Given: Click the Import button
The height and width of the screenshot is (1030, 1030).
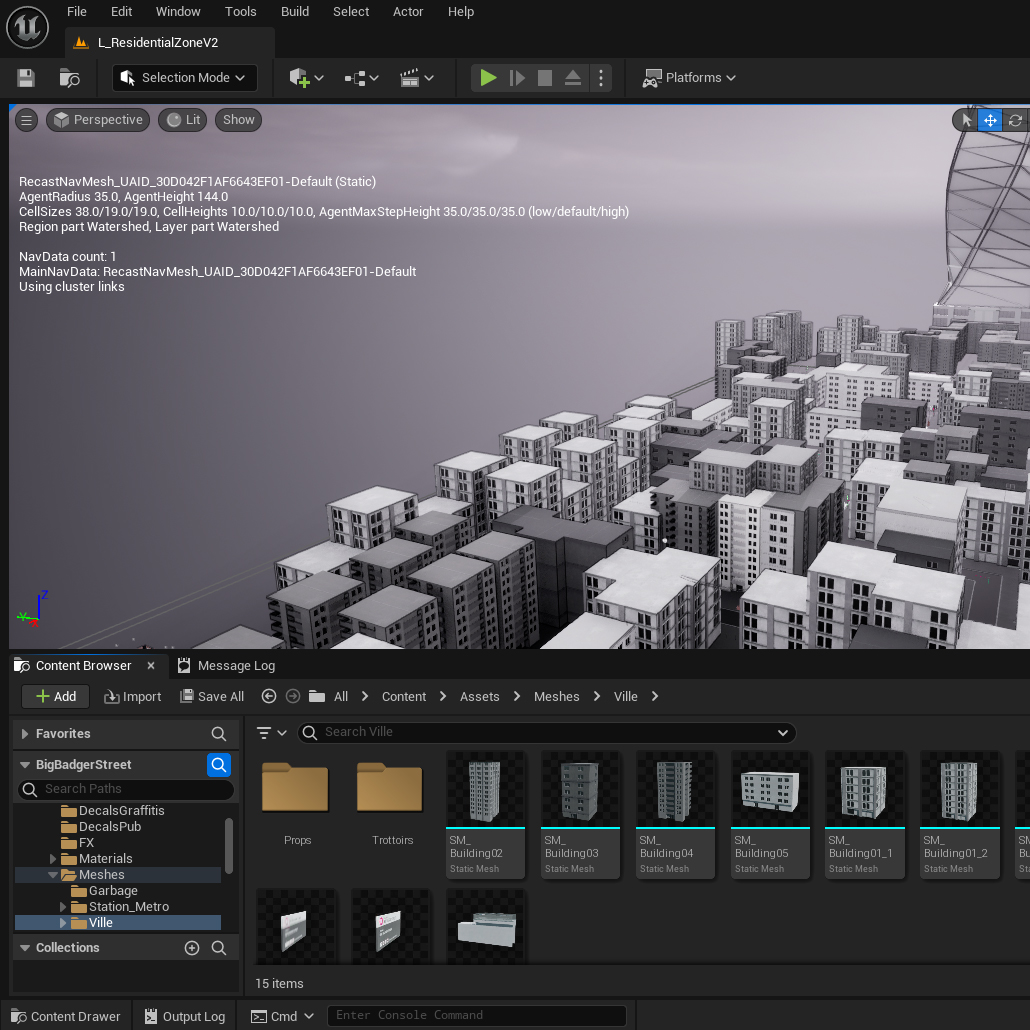Looking at the screenshot, I should 133,696.
